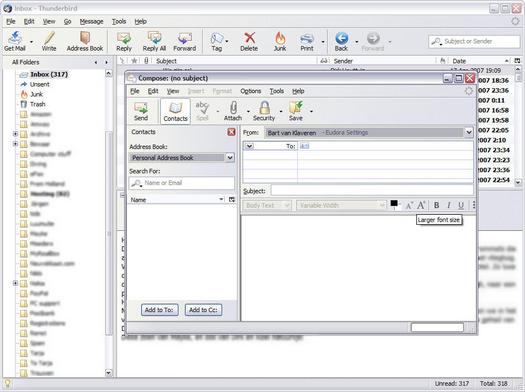Open the Personal Address Book dropdown
This screenshot has width=525, height=392.
click(x=181, y=158)
